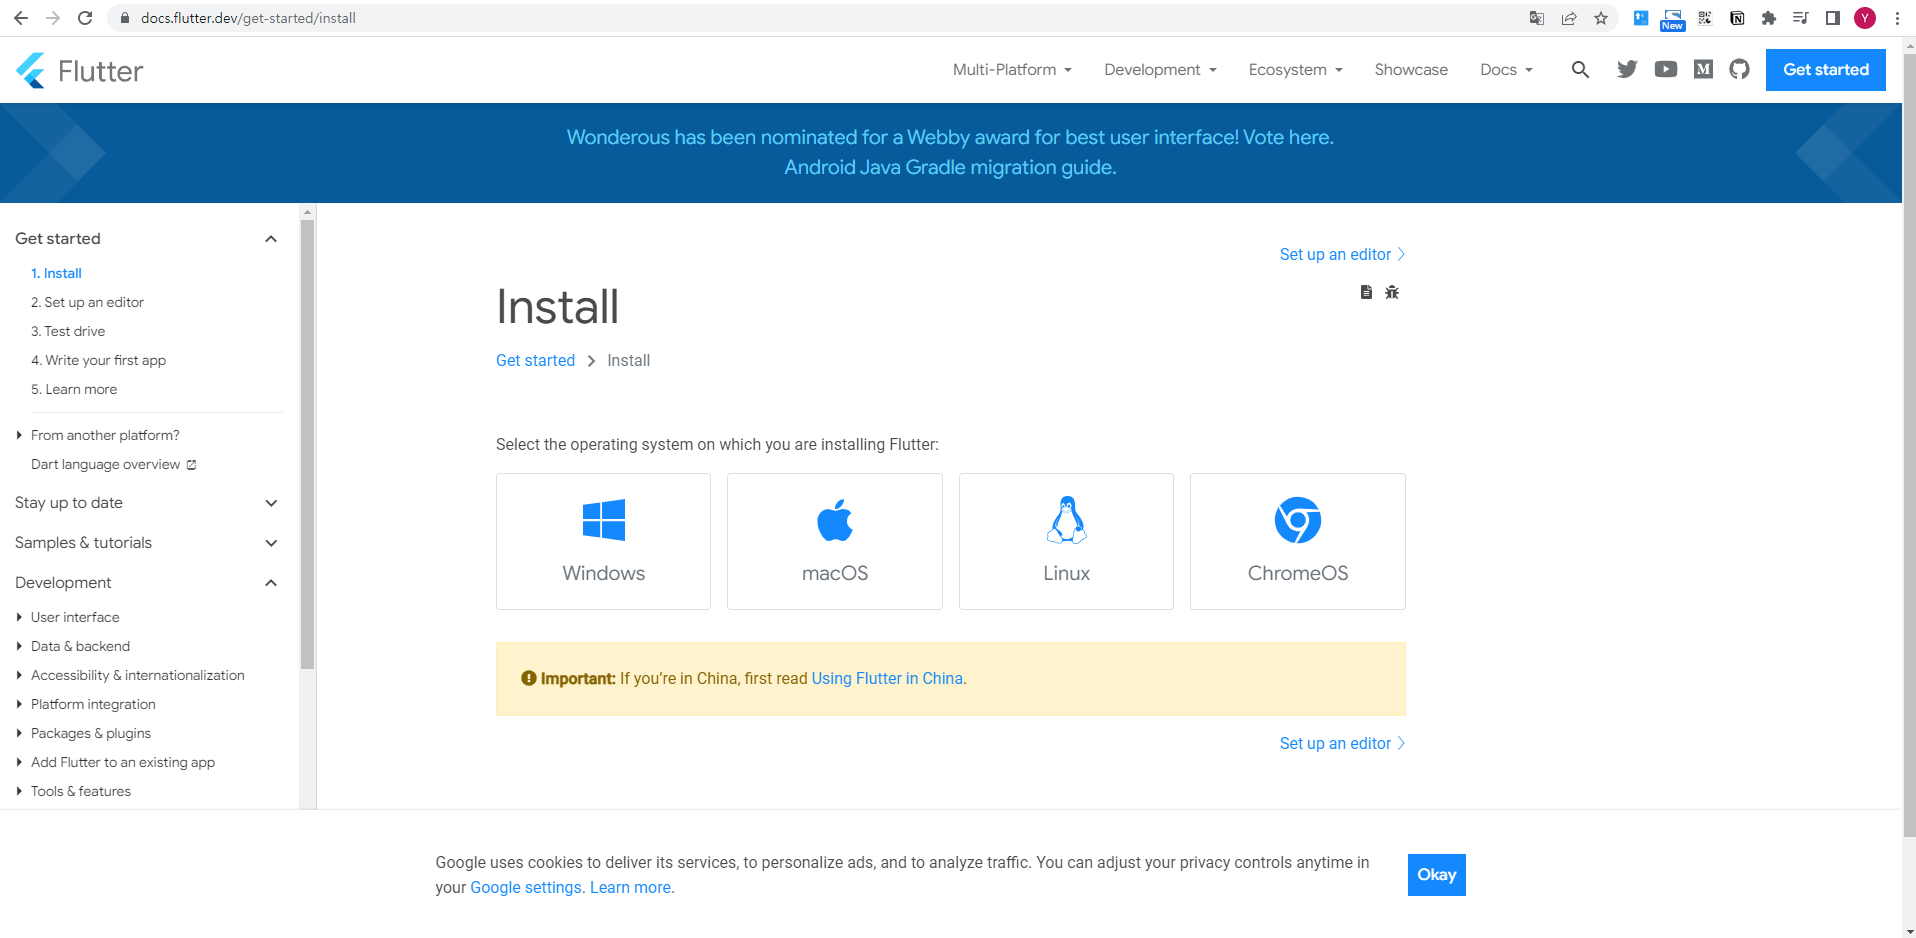Expand the Samples & tutorials section
The image size is (1916, 938).
pyautogui.click(x=270, y=543)
